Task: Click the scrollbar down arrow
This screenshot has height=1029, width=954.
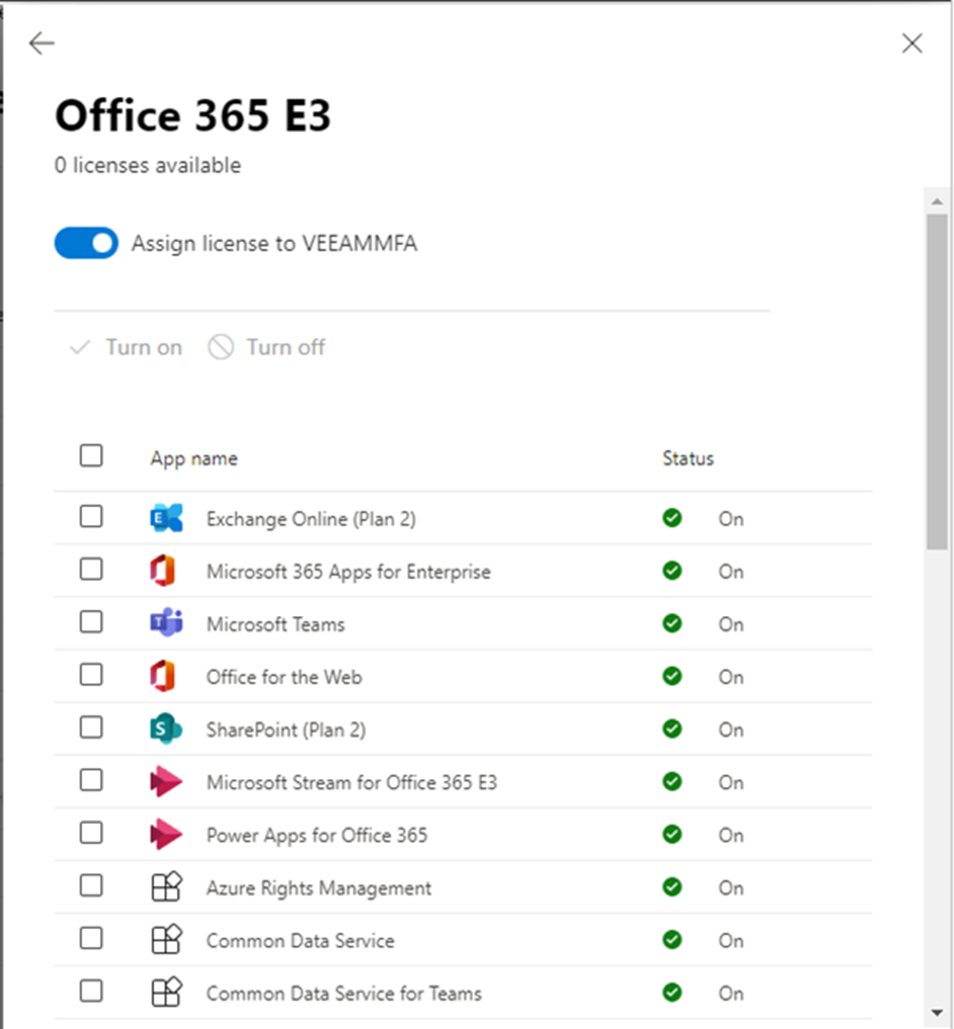Action: (x=937, y=1013)
